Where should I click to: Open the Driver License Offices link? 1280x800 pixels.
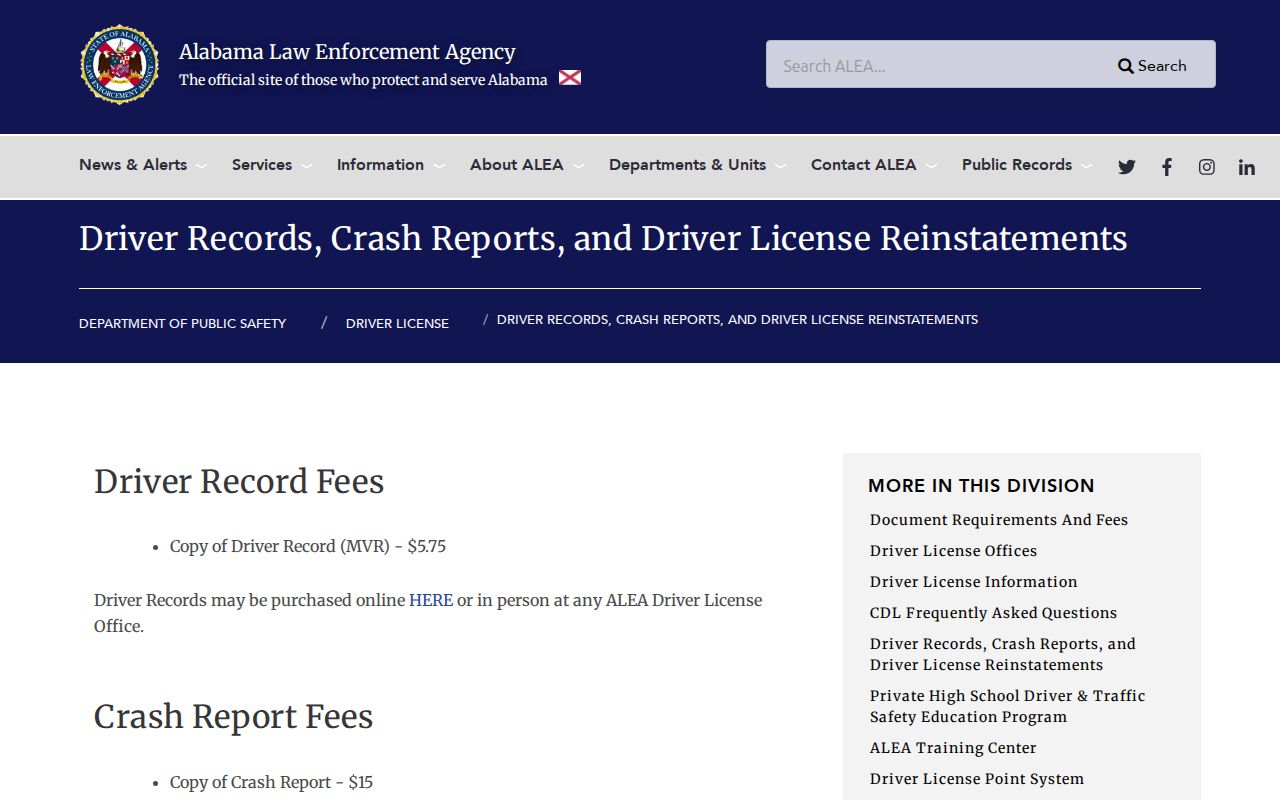click(953, 551)
